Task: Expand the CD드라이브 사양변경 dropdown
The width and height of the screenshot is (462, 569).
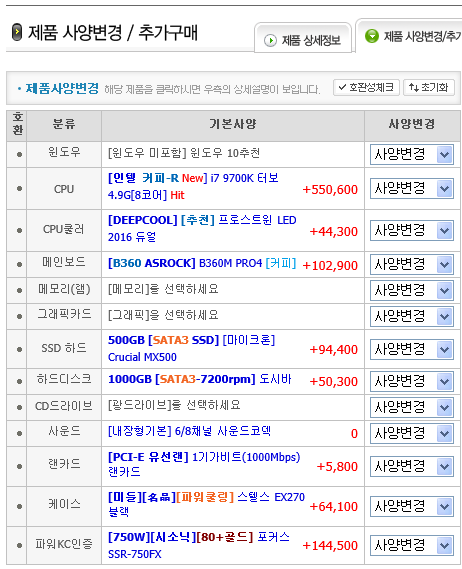Action: [412, 408]
